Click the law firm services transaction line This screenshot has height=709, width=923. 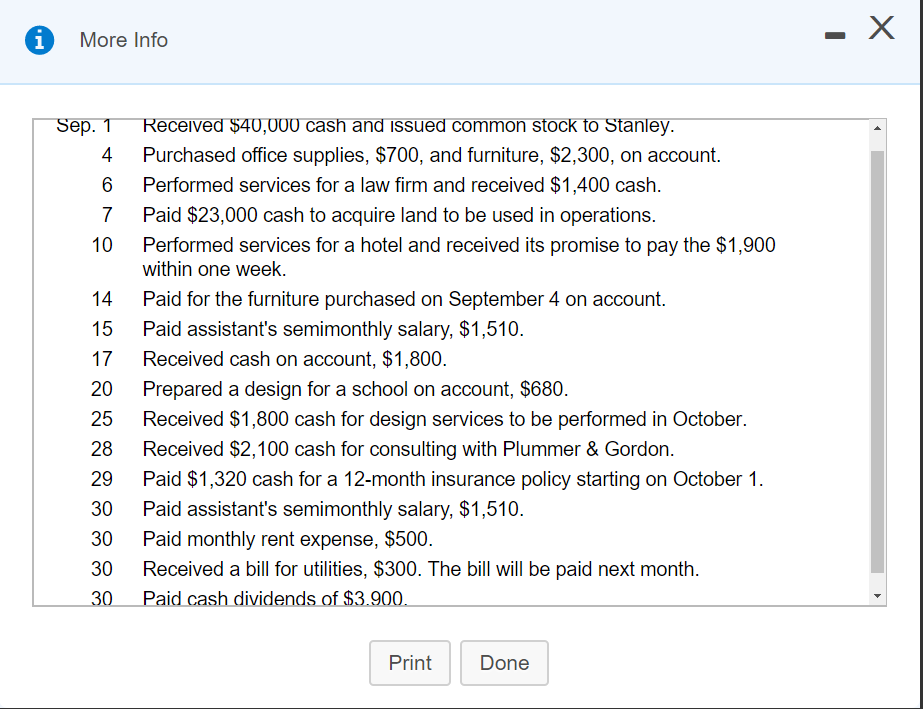click(401, 185)
